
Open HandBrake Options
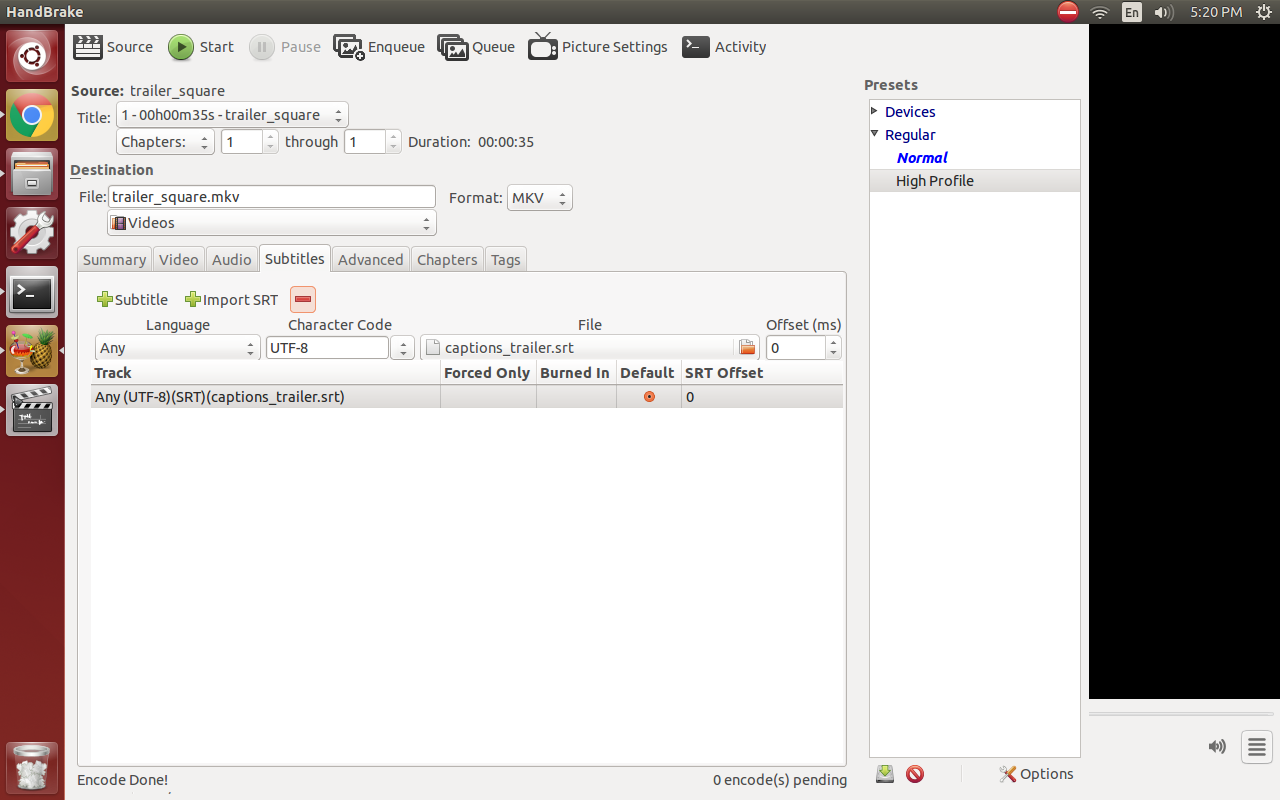pyautogui.click(x=1036, y=773)
